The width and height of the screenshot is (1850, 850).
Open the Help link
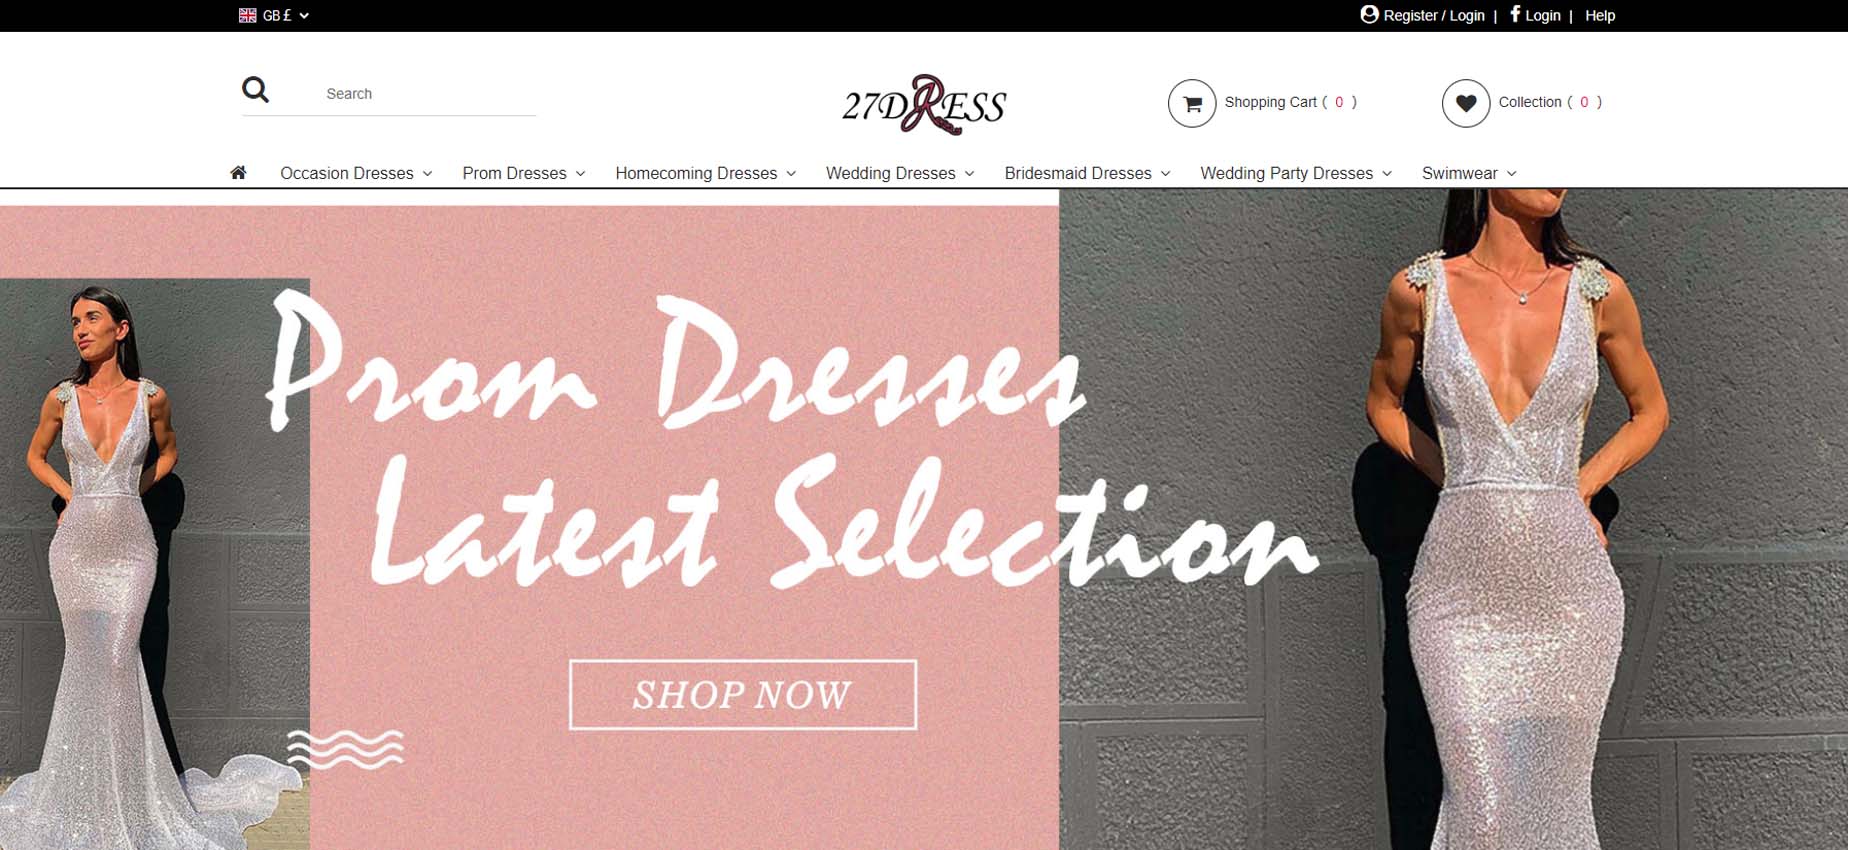[1600, 15]
